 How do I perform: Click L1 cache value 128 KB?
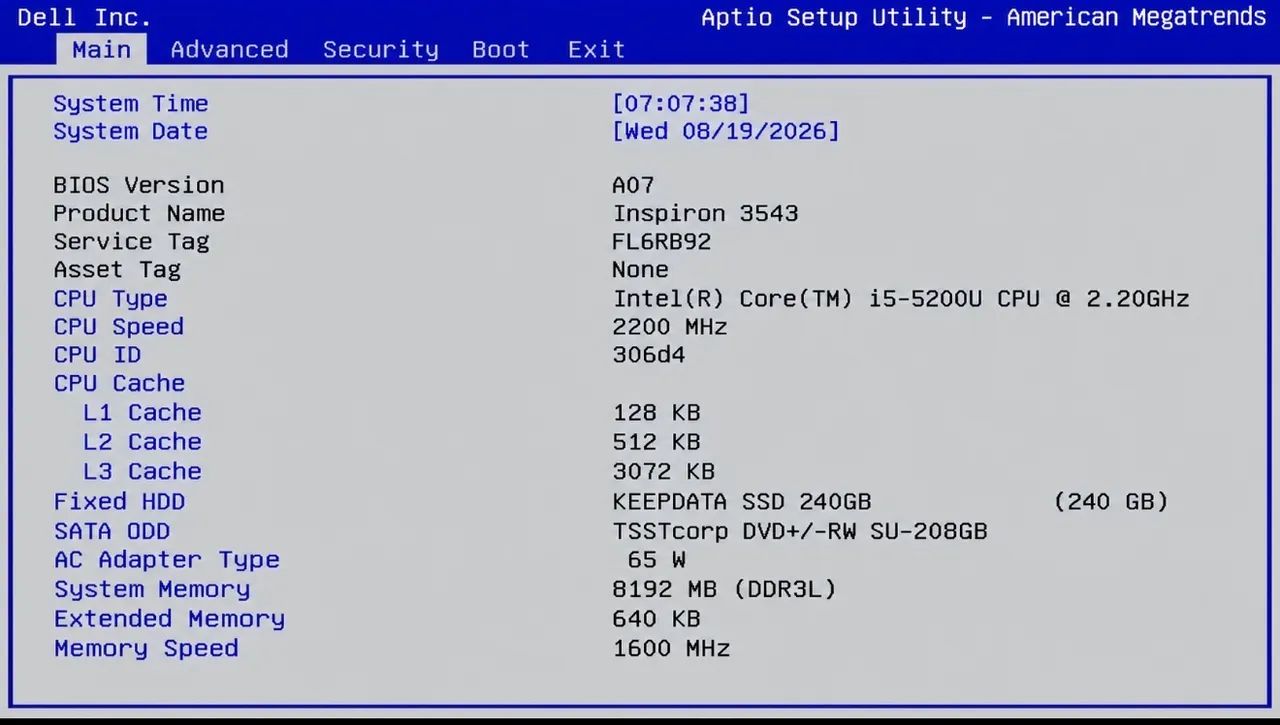click(x=656, y=412)
